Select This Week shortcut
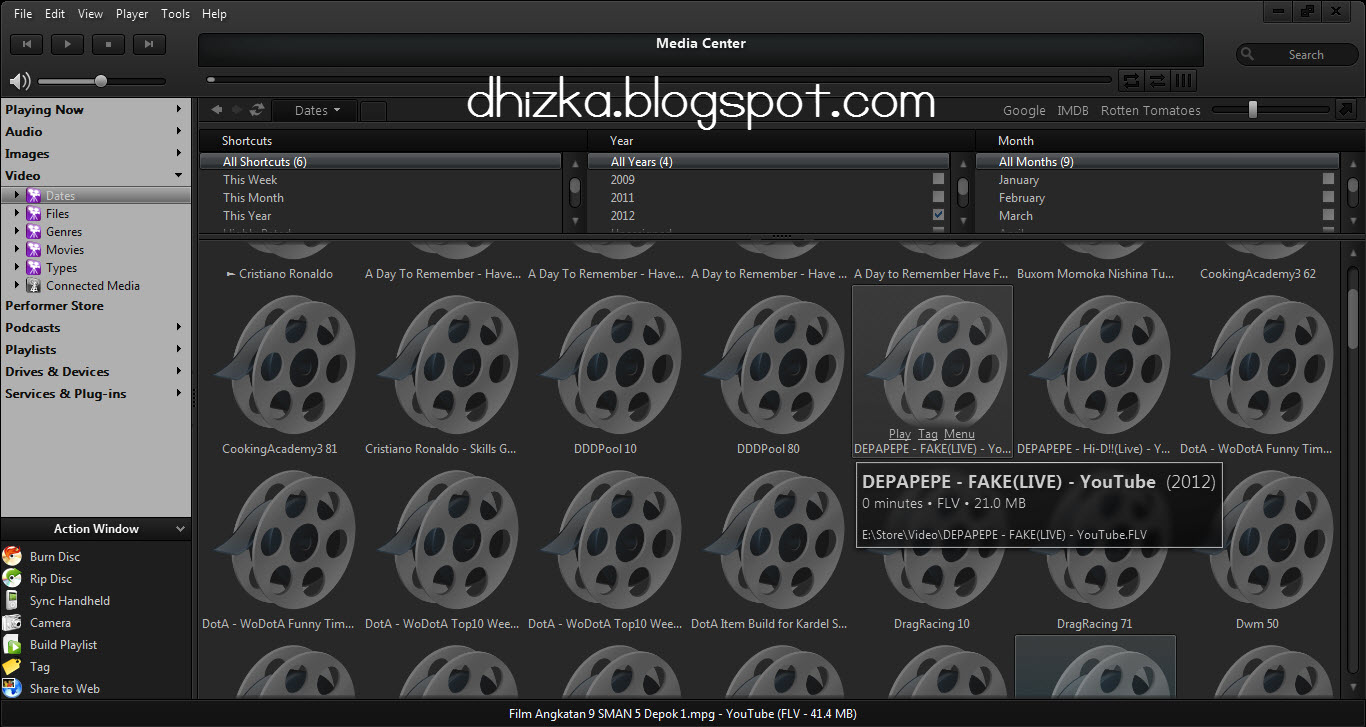 click(x=250, y=180)
